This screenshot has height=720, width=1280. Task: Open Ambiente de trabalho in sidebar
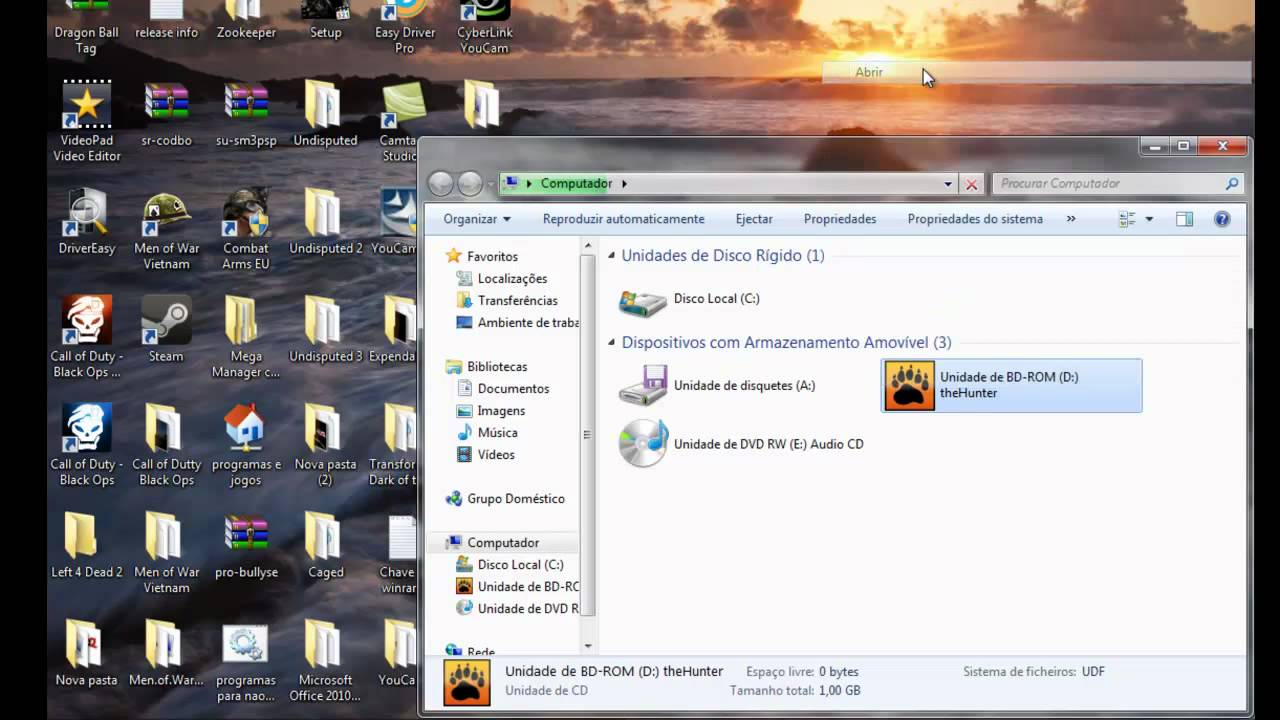tap(517, 323)
